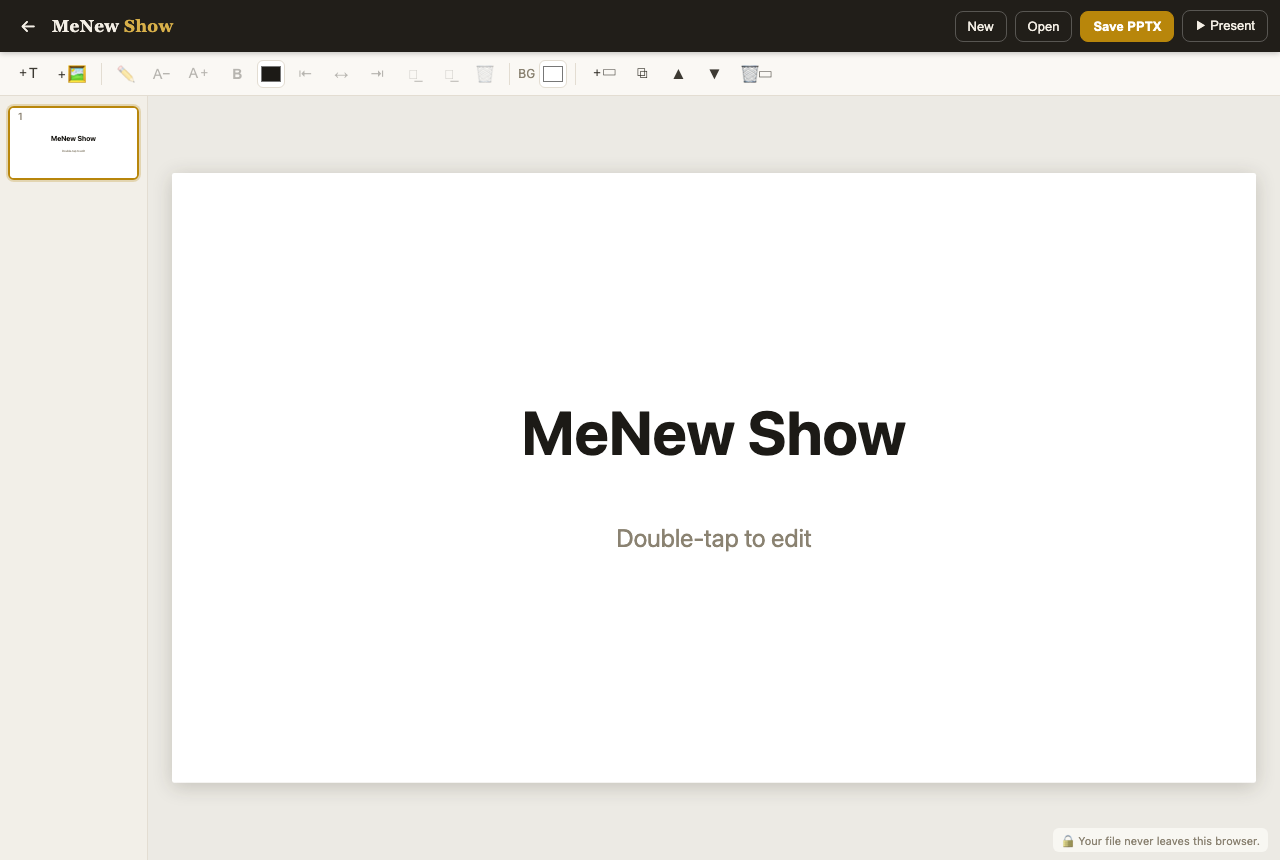The width and height of the screenshot is (1280, 860).
Task: Toggle bold formatting (B)
Action: click(237, 74)
